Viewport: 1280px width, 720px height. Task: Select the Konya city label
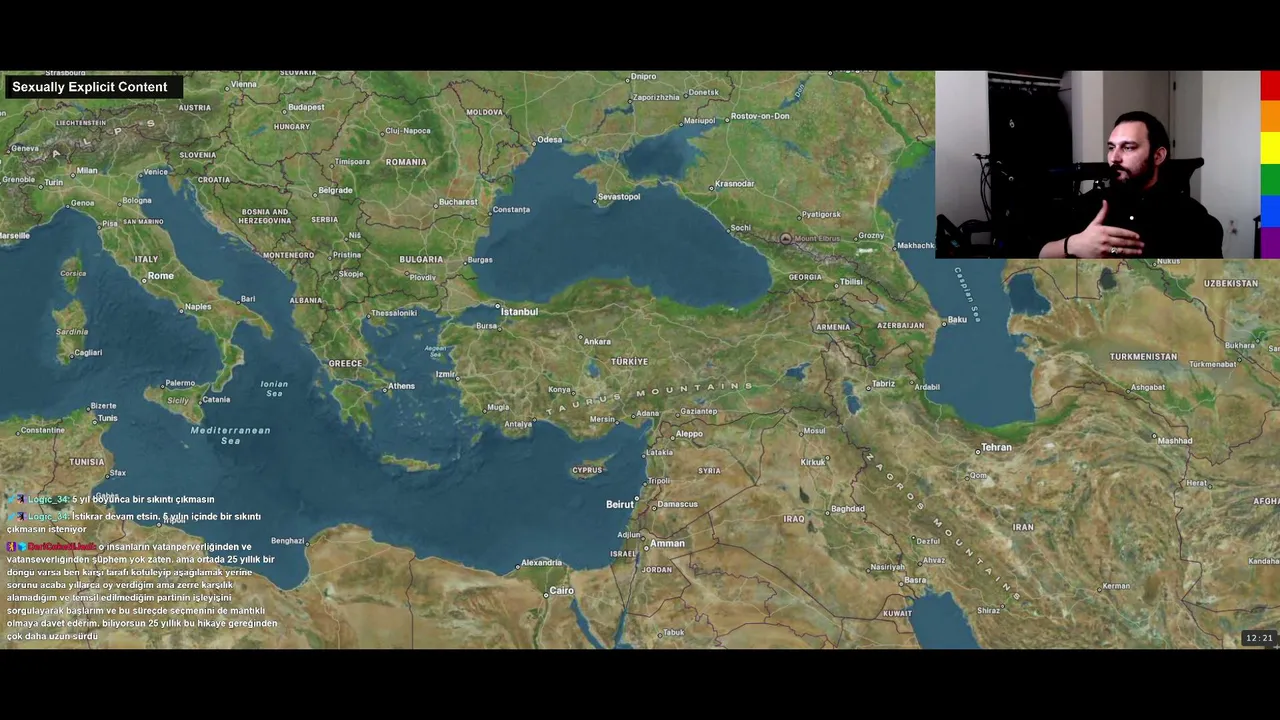[x=559, y=390]
